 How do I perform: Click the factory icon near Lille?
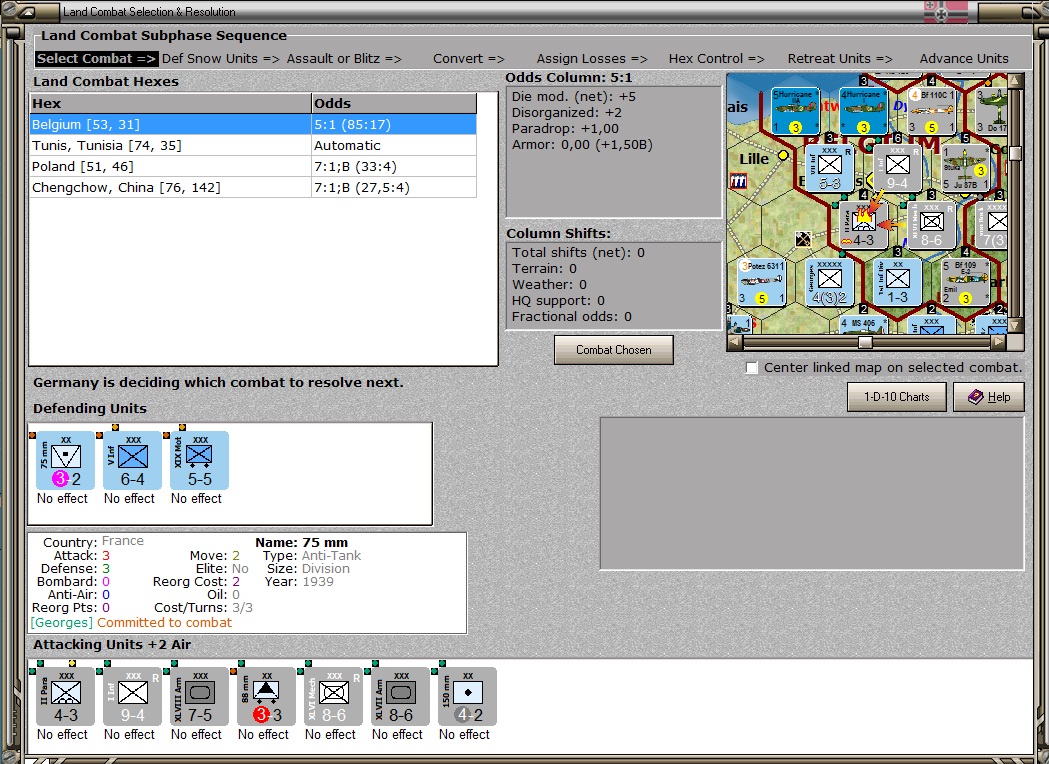pyautogui.click(x=737, y=181)
